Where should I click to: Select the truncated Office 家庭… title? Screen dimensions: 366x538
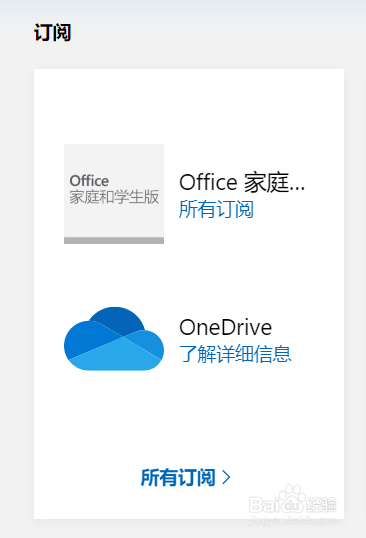tap(242, 182)
